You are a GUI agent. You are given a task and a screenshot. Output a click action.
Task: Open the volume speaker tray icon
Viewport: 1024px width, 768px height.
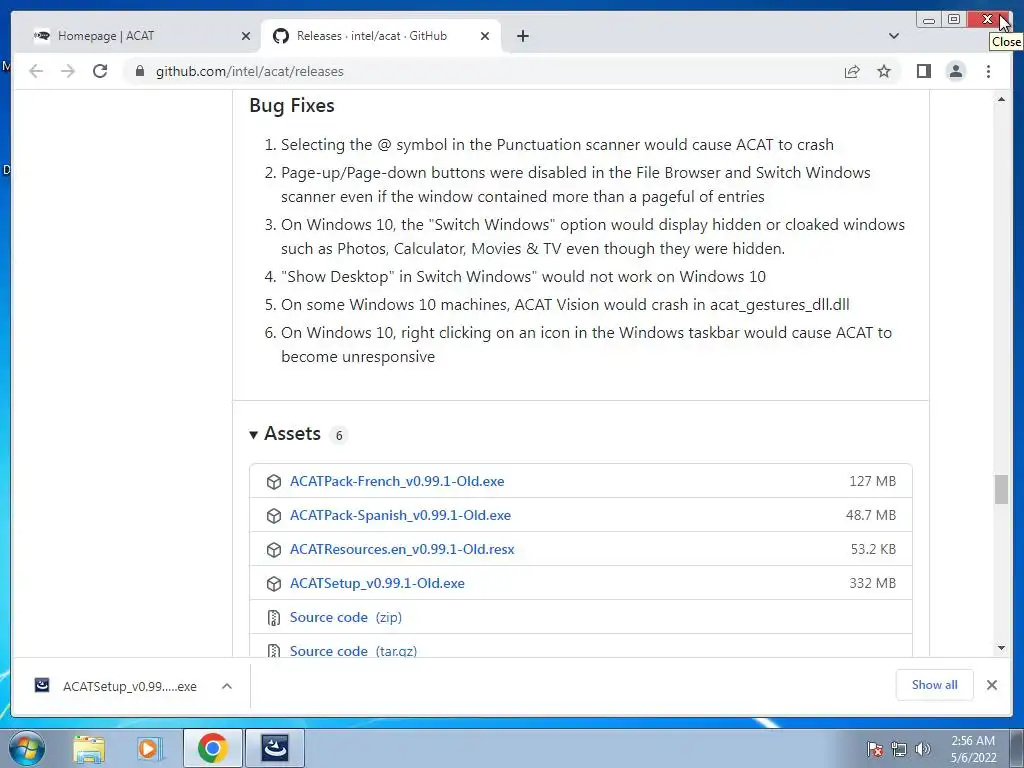pos(923,749)
